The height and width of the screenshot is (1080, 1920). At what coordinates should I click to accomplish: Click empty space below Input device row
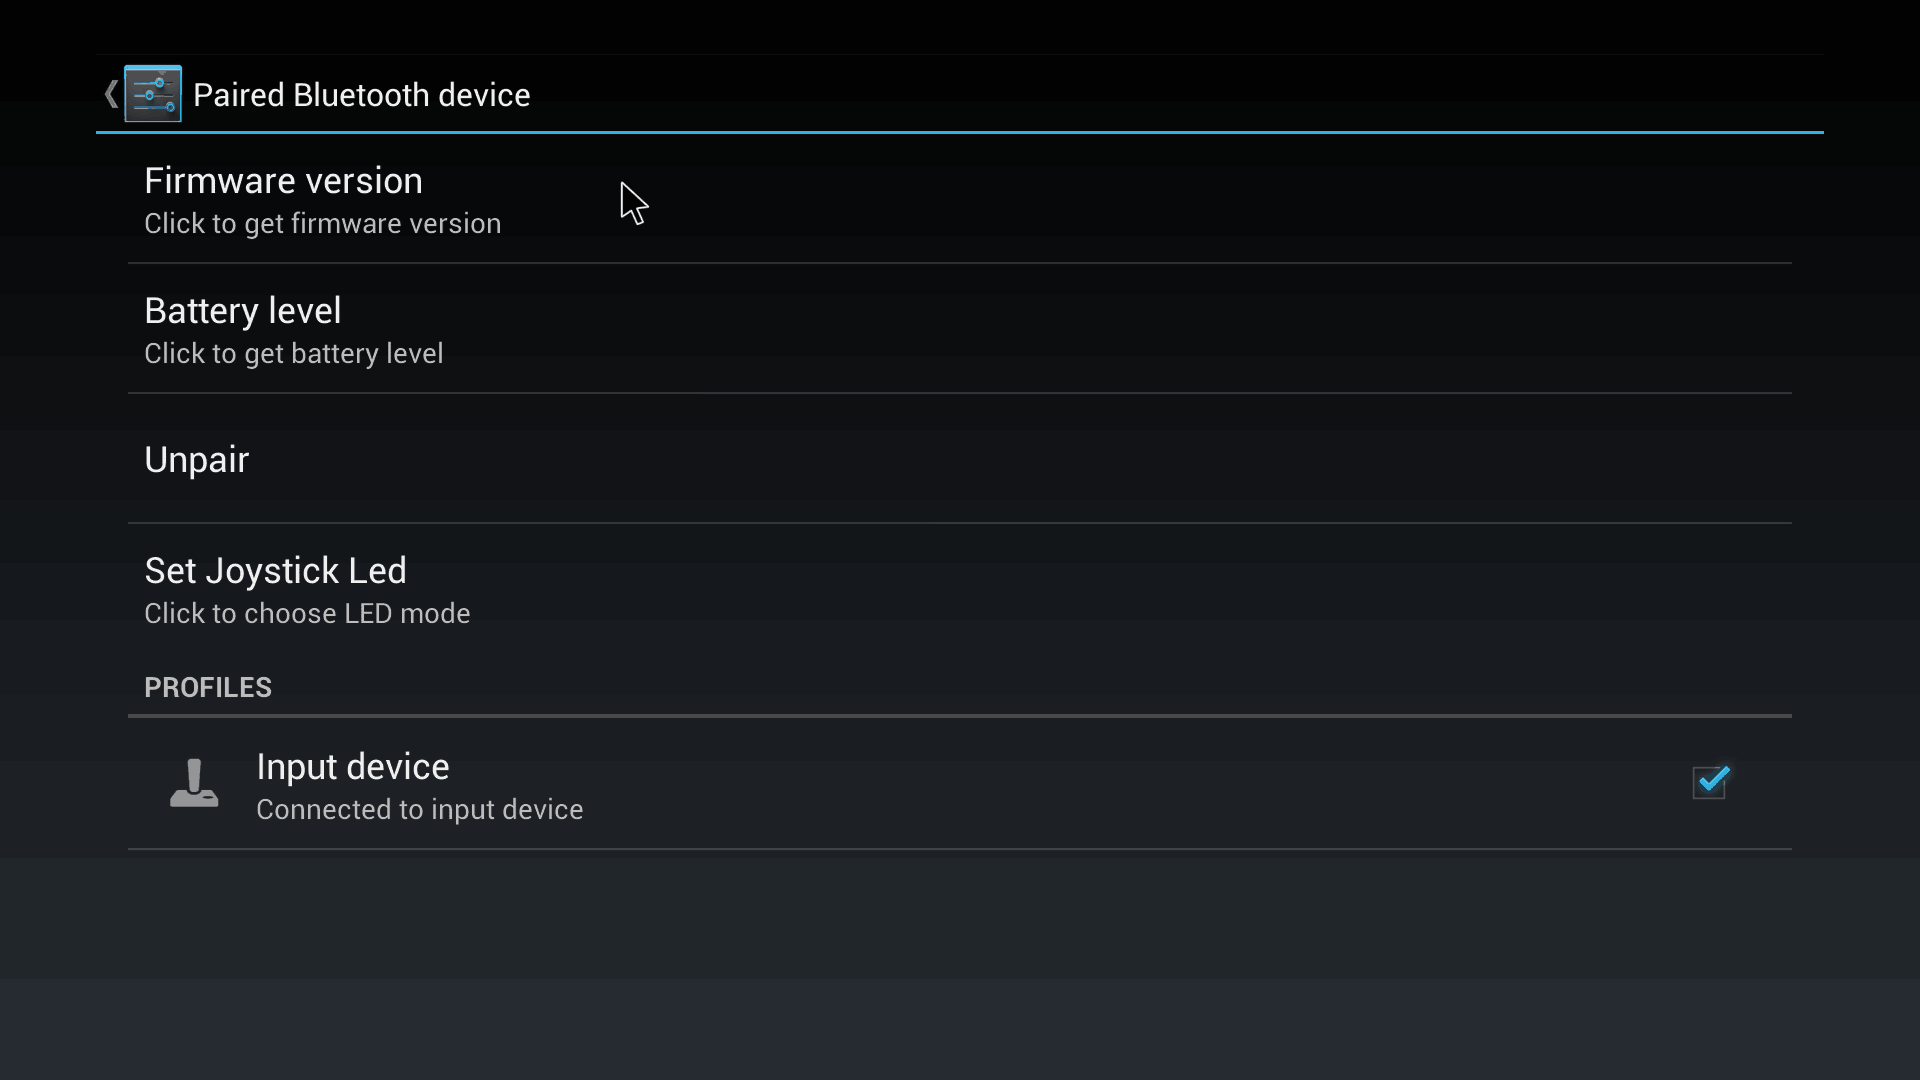[960, 960]
